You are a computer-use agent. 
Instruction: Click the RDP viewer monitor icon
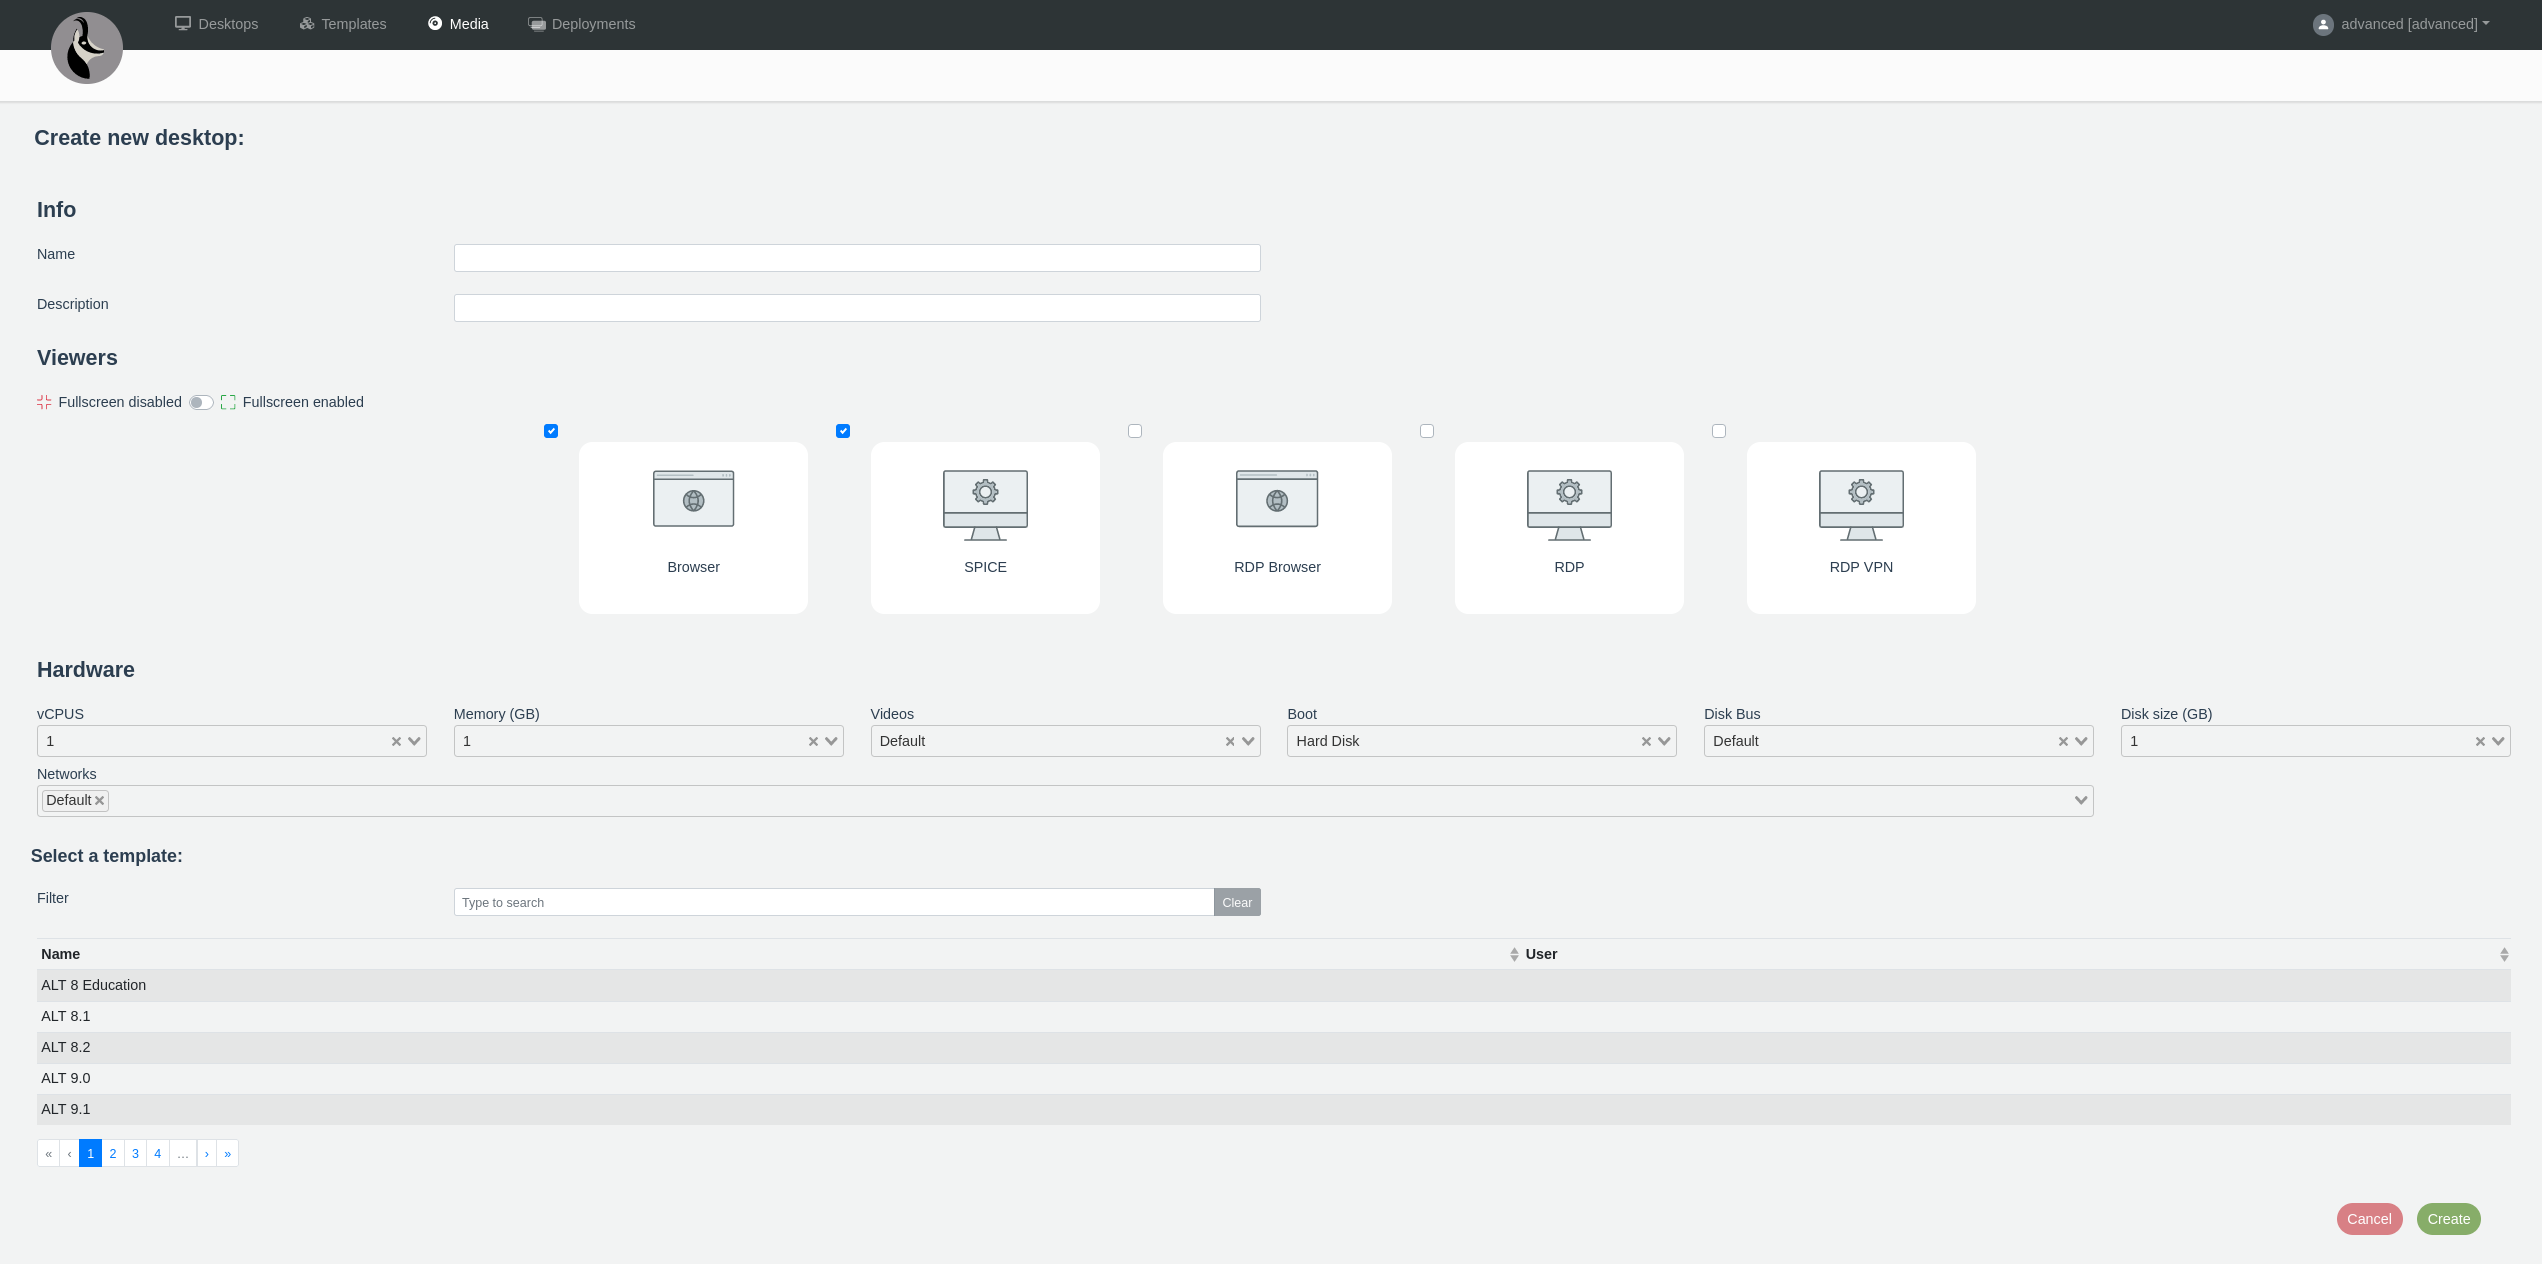pyautogui.click(x=1569, y=504)
